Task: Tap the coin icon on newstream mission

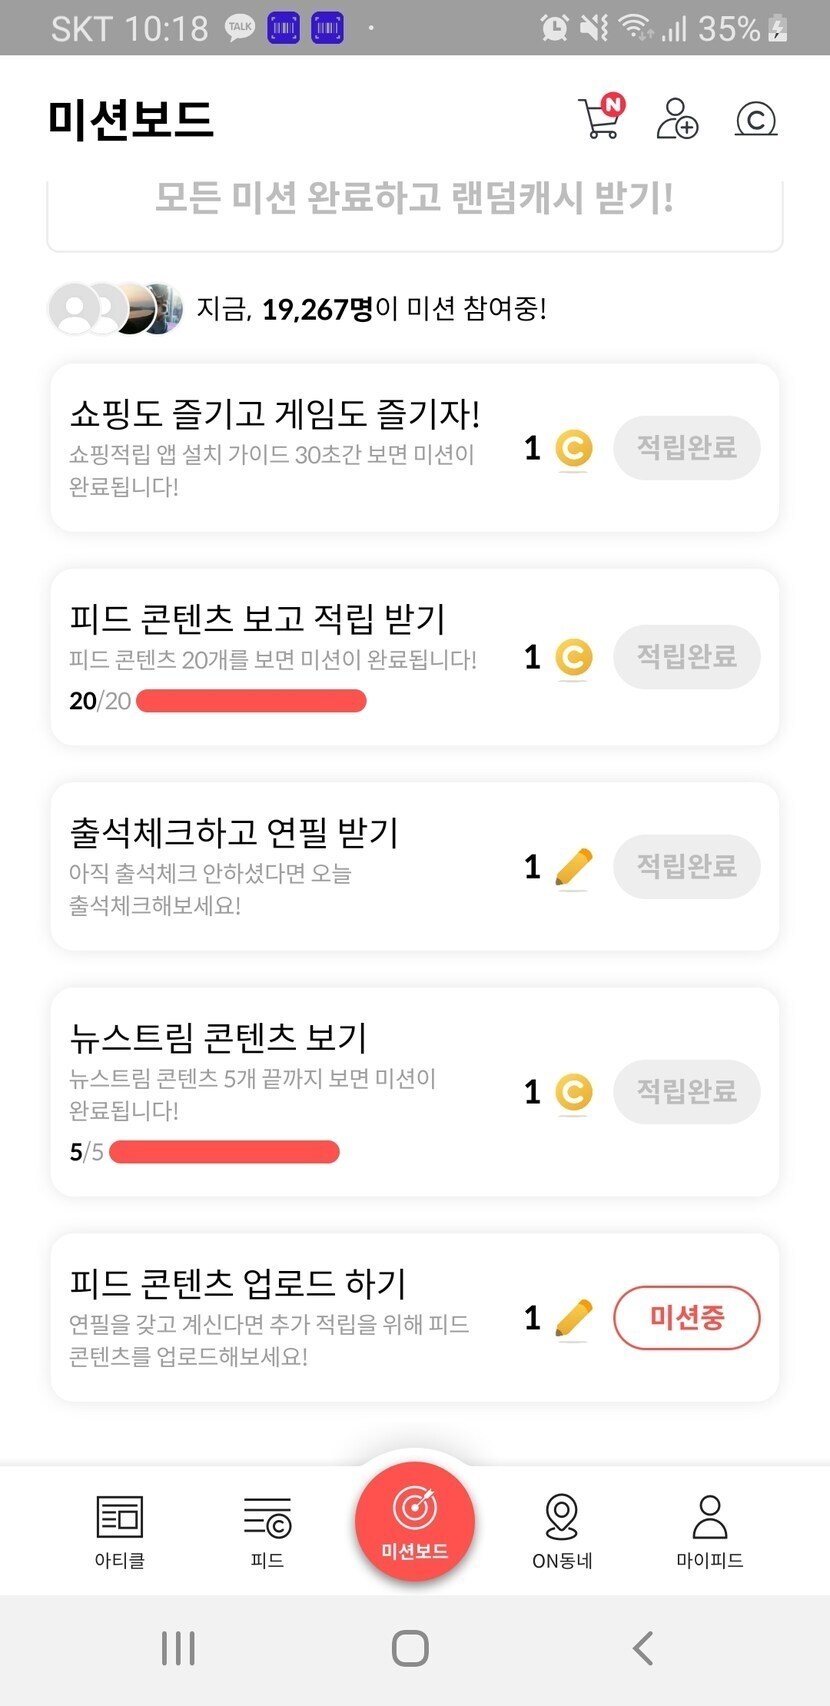Action: pyautogui.click(x=573, y=1092)
